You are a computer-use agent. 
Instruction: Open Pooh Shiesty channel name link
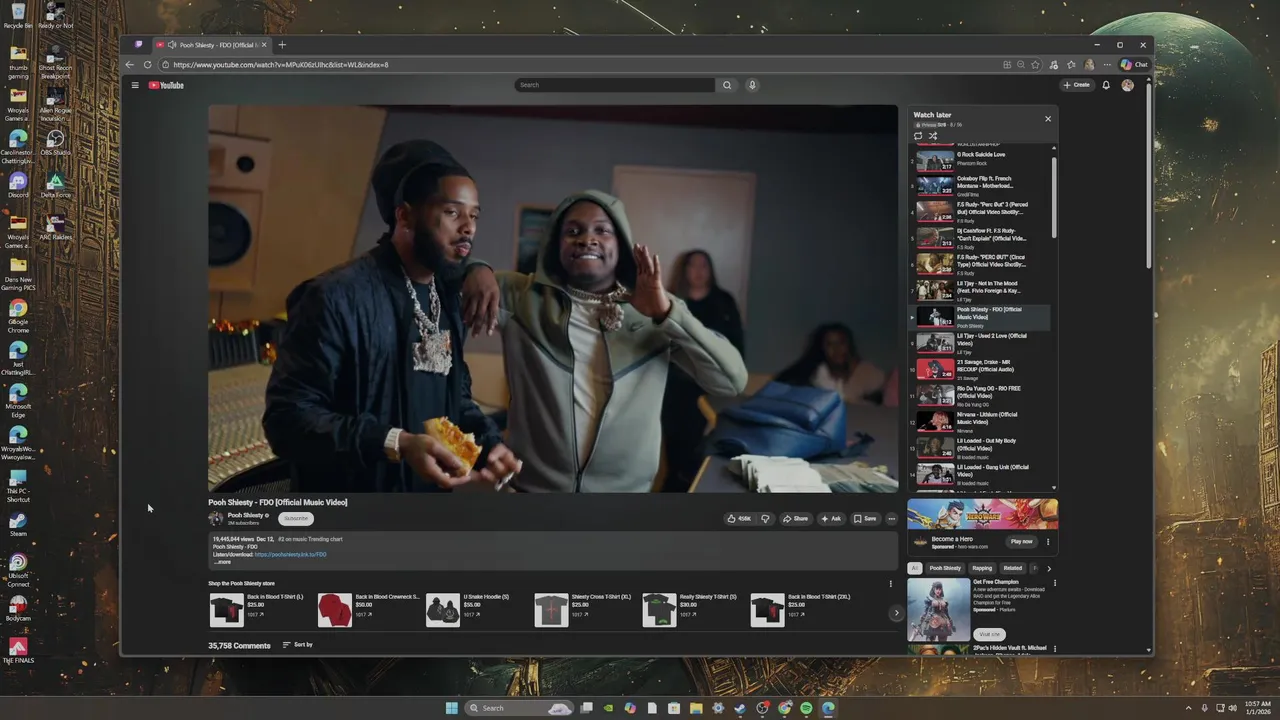tap(245, 515)
